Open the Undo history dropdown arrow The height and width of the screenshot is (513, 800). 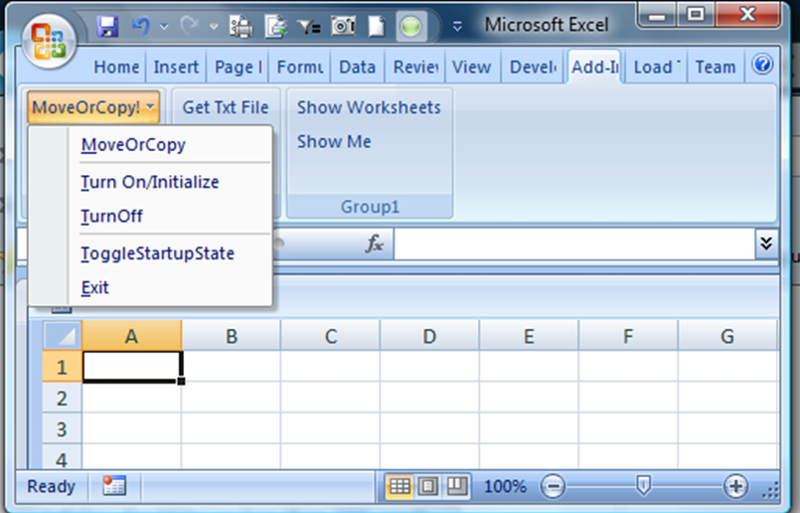pos(164,26)
